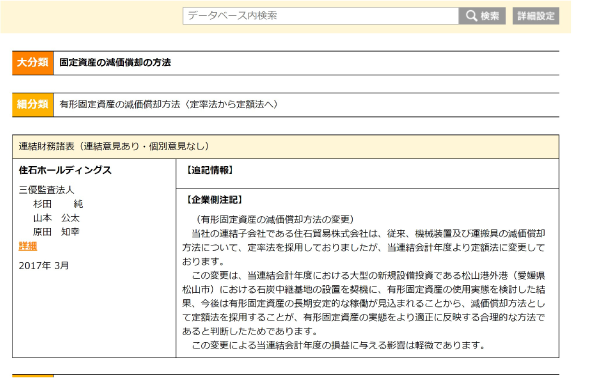Image resolution: width=600 pixels, height=378 pixels.
Task: Click auditor name 山本 公太
Action: point(56,218)
